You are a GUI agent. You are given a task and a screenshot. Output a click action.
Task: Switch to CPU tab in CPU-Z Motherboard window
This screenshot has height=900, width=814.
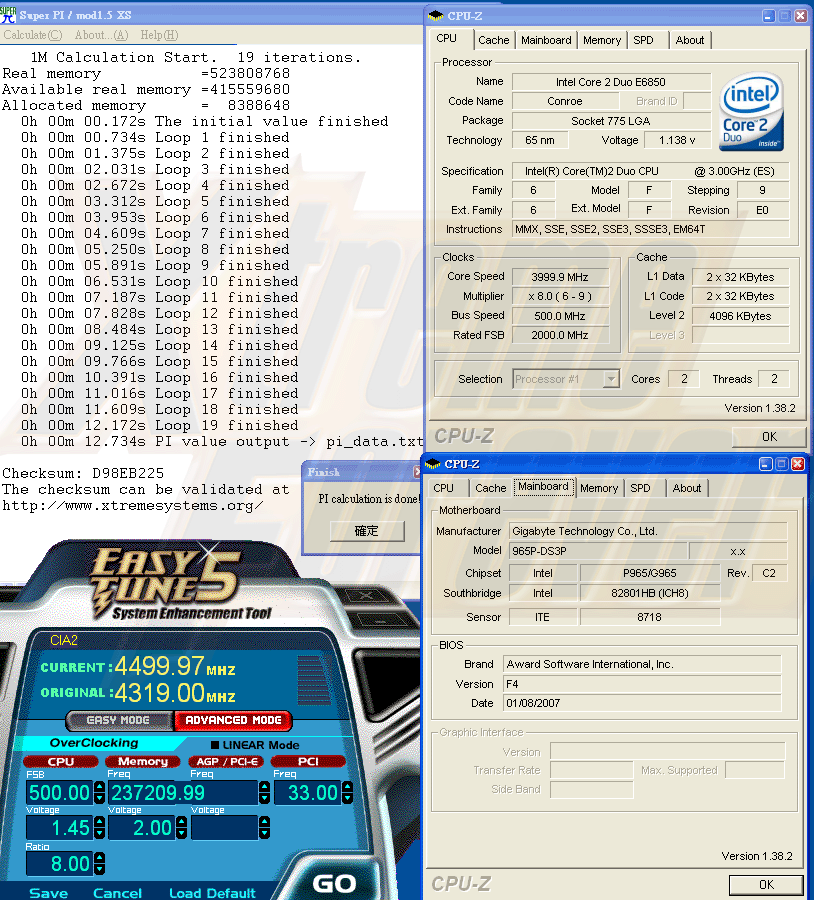pyautogui.click(x=443, y=488)
